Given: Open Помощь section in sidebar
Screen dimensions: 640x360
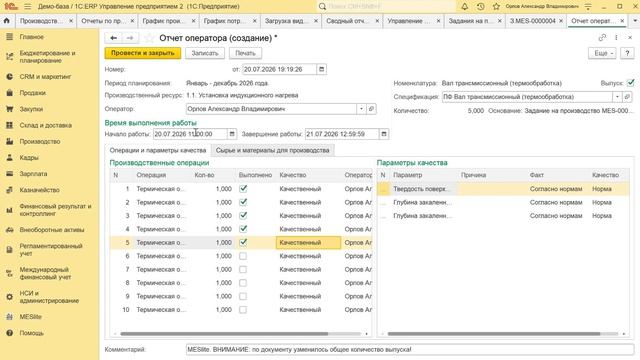Looking at the screenshot, I should pyautogui.click(x=31, y=333).
